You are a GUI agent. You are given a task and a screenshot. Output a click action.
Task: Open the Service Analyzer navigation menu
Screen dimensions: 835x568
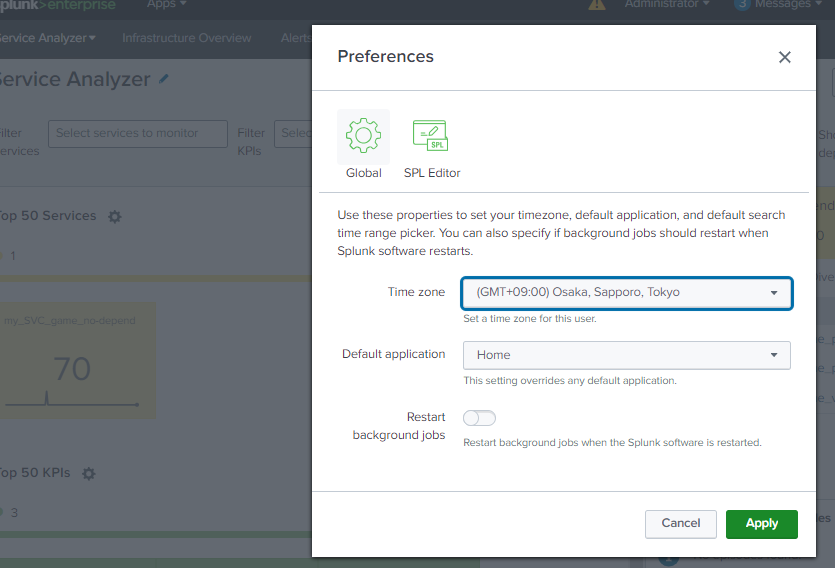point(48,38)
